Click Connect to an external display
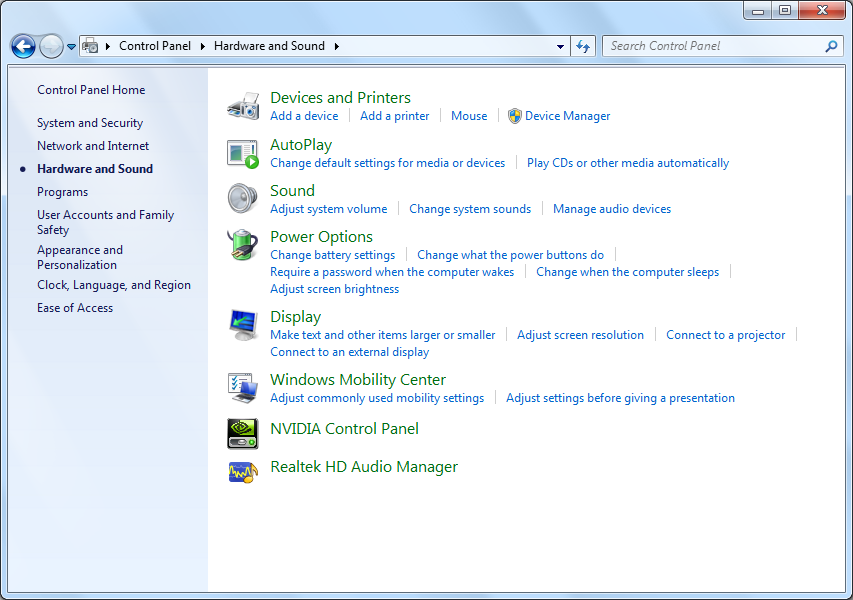 click(x=350, y=352)
